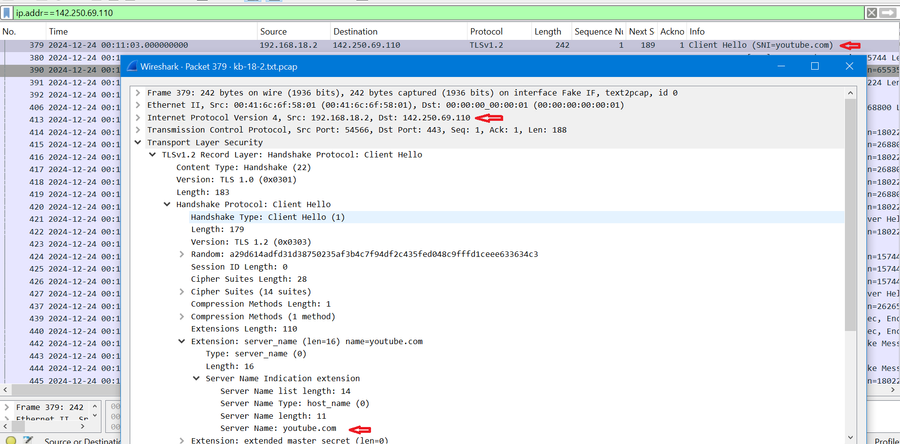Expand the Ethernet II tree node
Viewport: 900px width, 444px height.
point(138,105)
